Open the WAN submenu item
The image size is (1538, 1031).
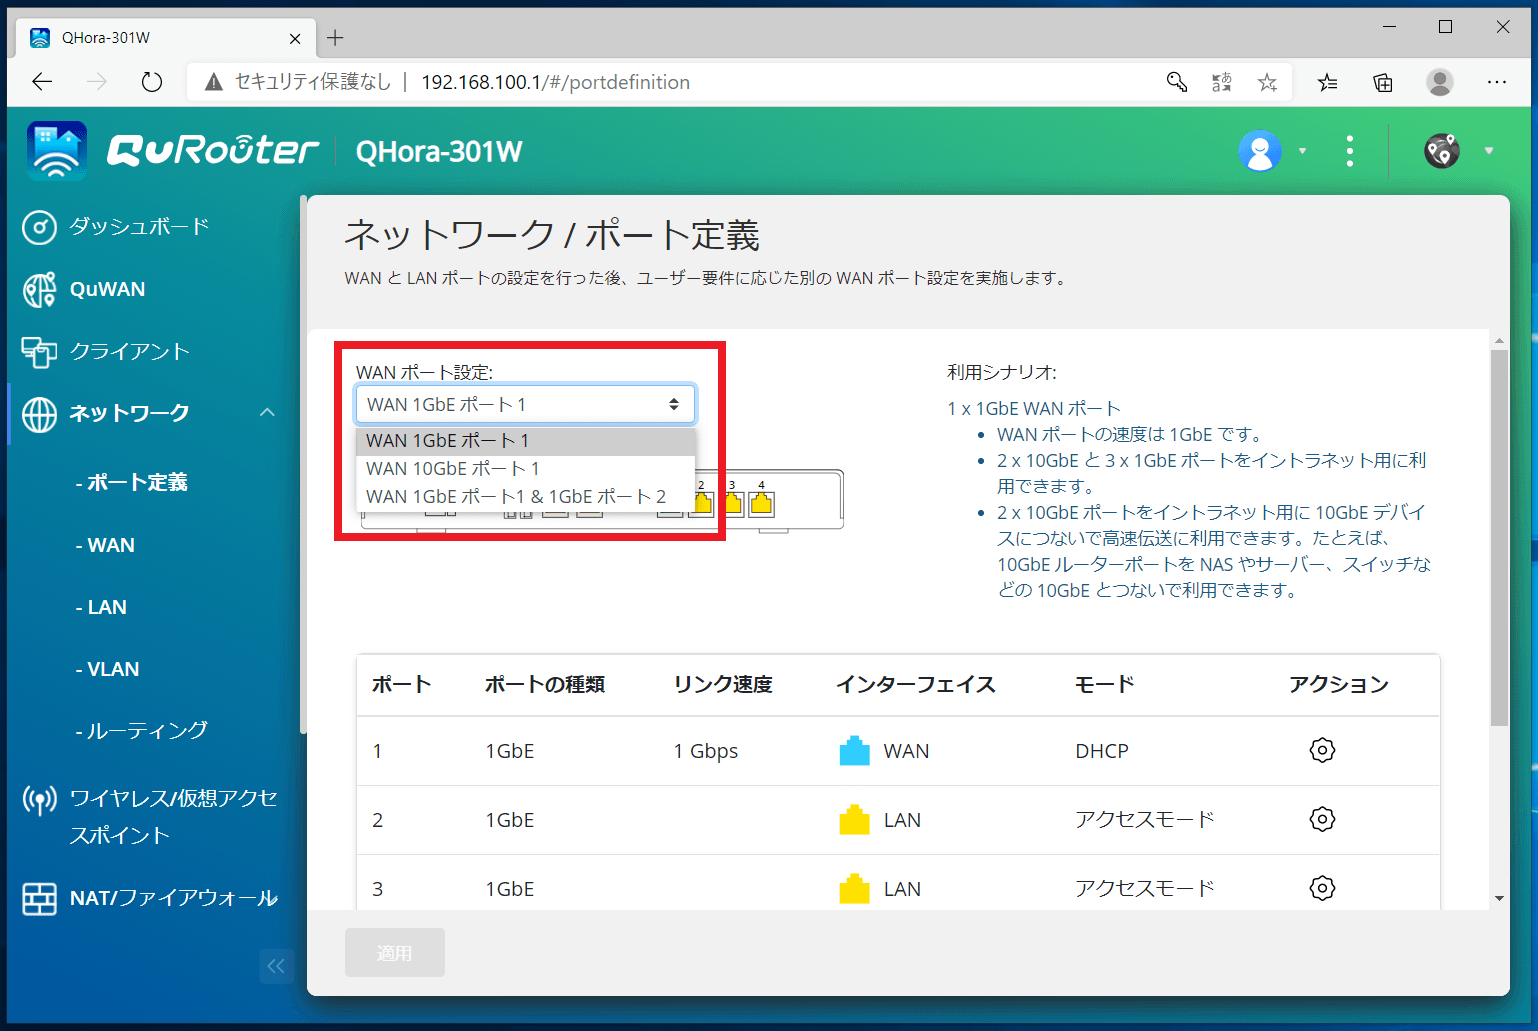pos(105,545)
